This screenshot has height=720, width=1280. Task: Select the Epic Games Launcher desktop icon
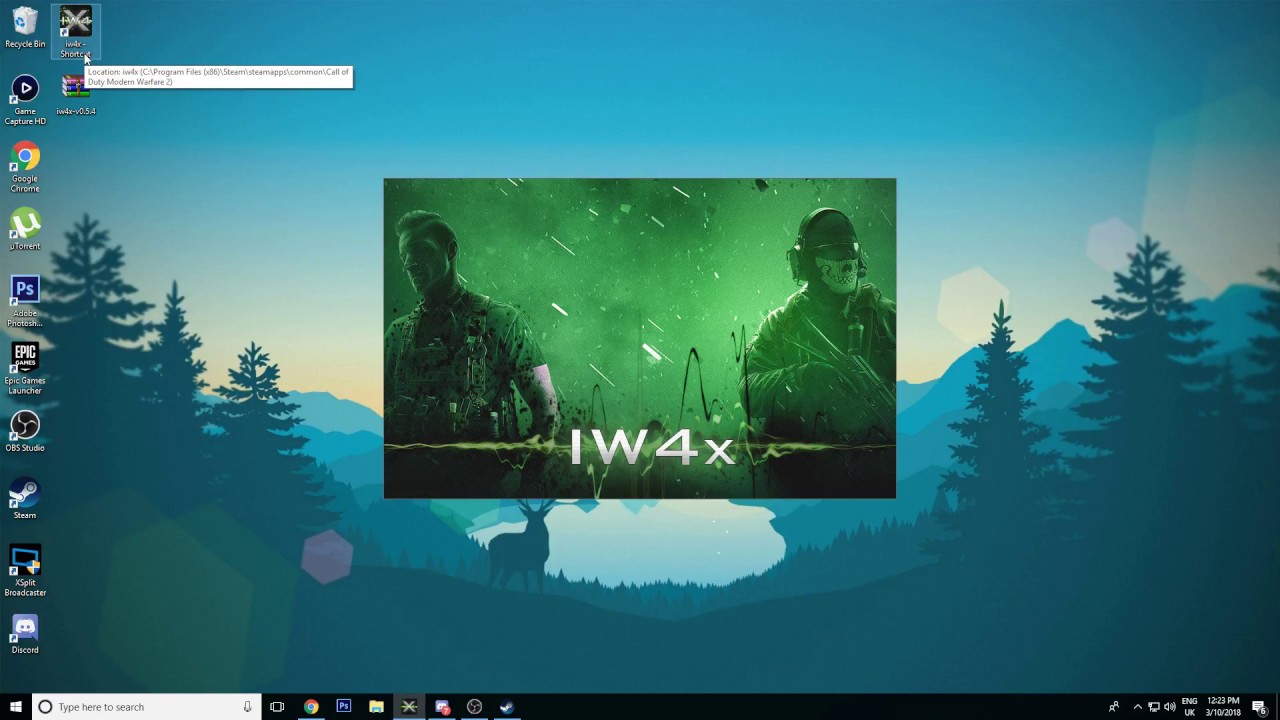point(25,368)
